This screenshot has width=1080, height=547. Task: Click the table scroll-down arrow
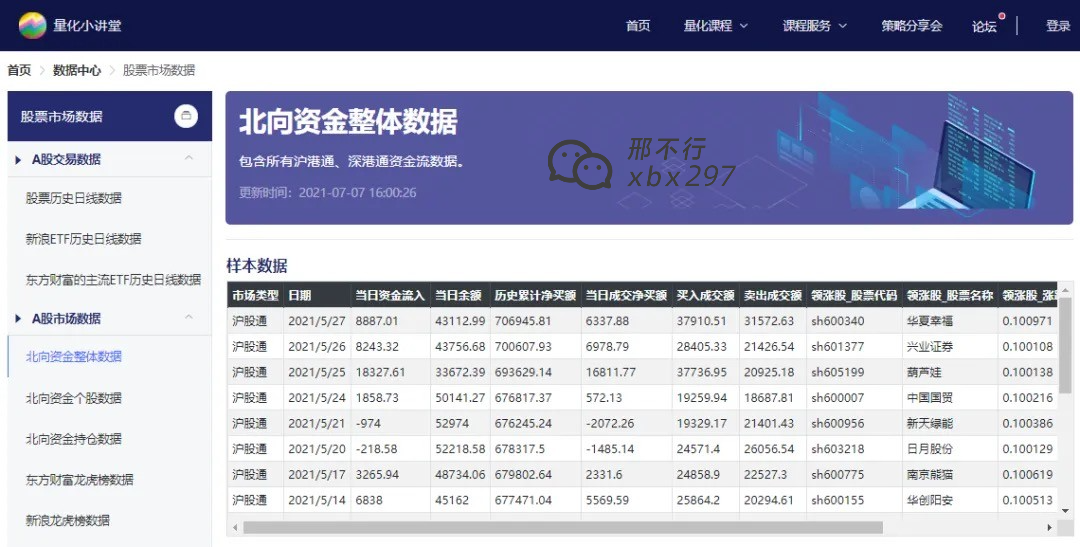pos(1066,511)
